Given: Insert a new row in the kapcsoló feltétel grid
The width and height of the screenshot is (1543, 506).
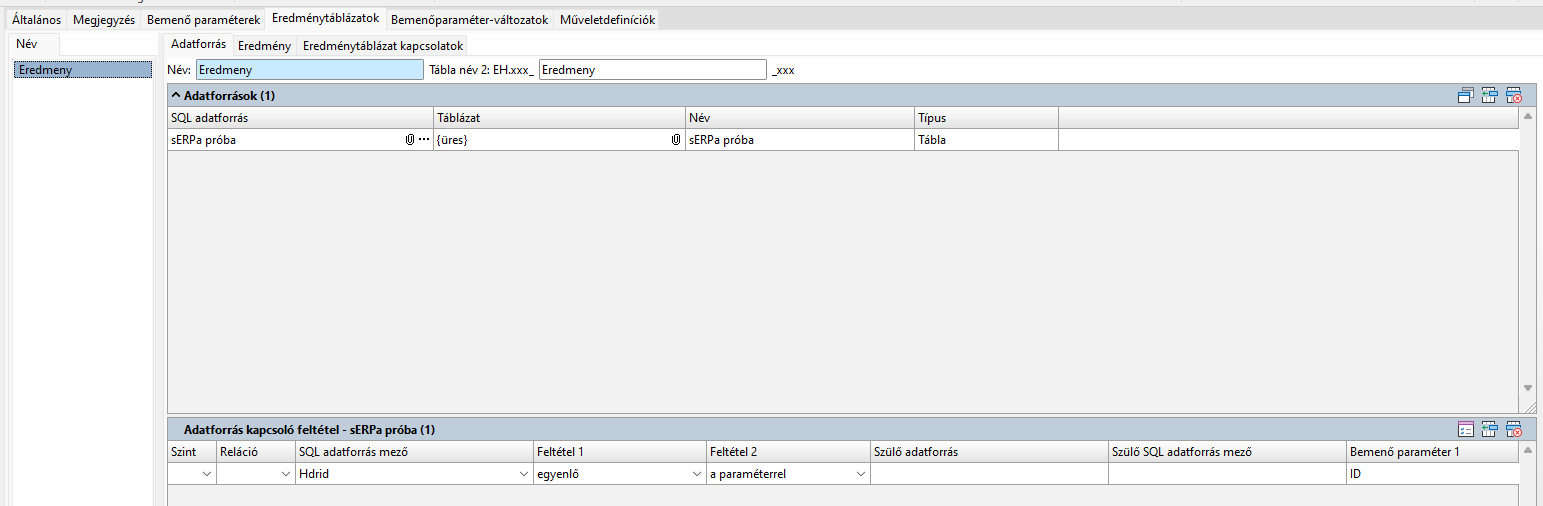Looking at the screenshot, I should click(x=1490, y=430).
